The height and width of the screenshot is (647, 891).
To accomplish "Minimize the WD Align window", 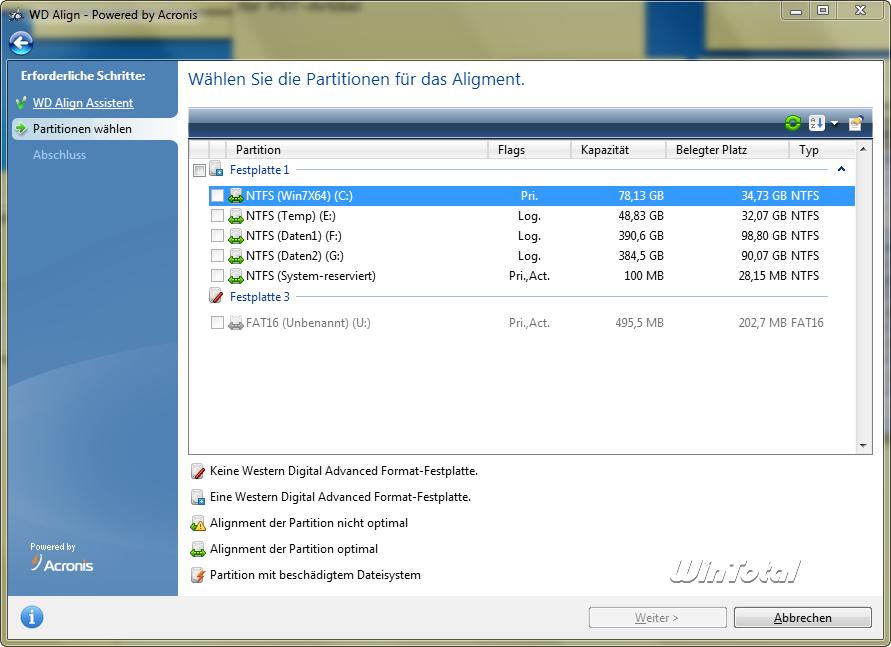I will coord(796,10).
